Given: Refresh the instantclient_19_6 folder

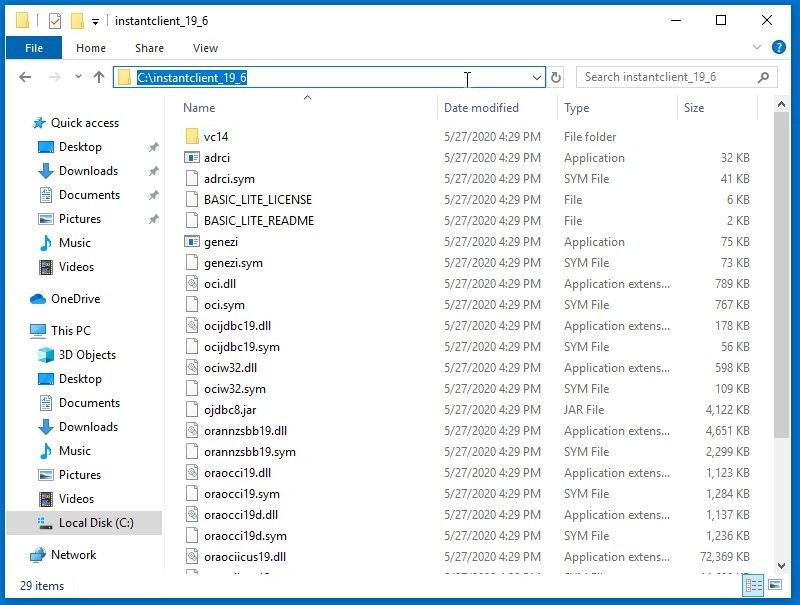Looking at the screenshot, I should click(x=556, y=78).
